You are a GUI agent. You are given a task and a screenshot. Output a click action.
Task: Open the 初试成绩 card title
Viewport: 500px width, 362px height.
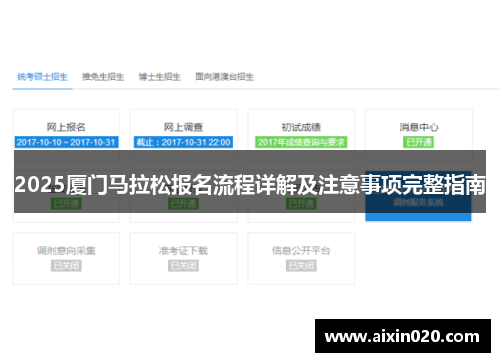coord(301,127)
